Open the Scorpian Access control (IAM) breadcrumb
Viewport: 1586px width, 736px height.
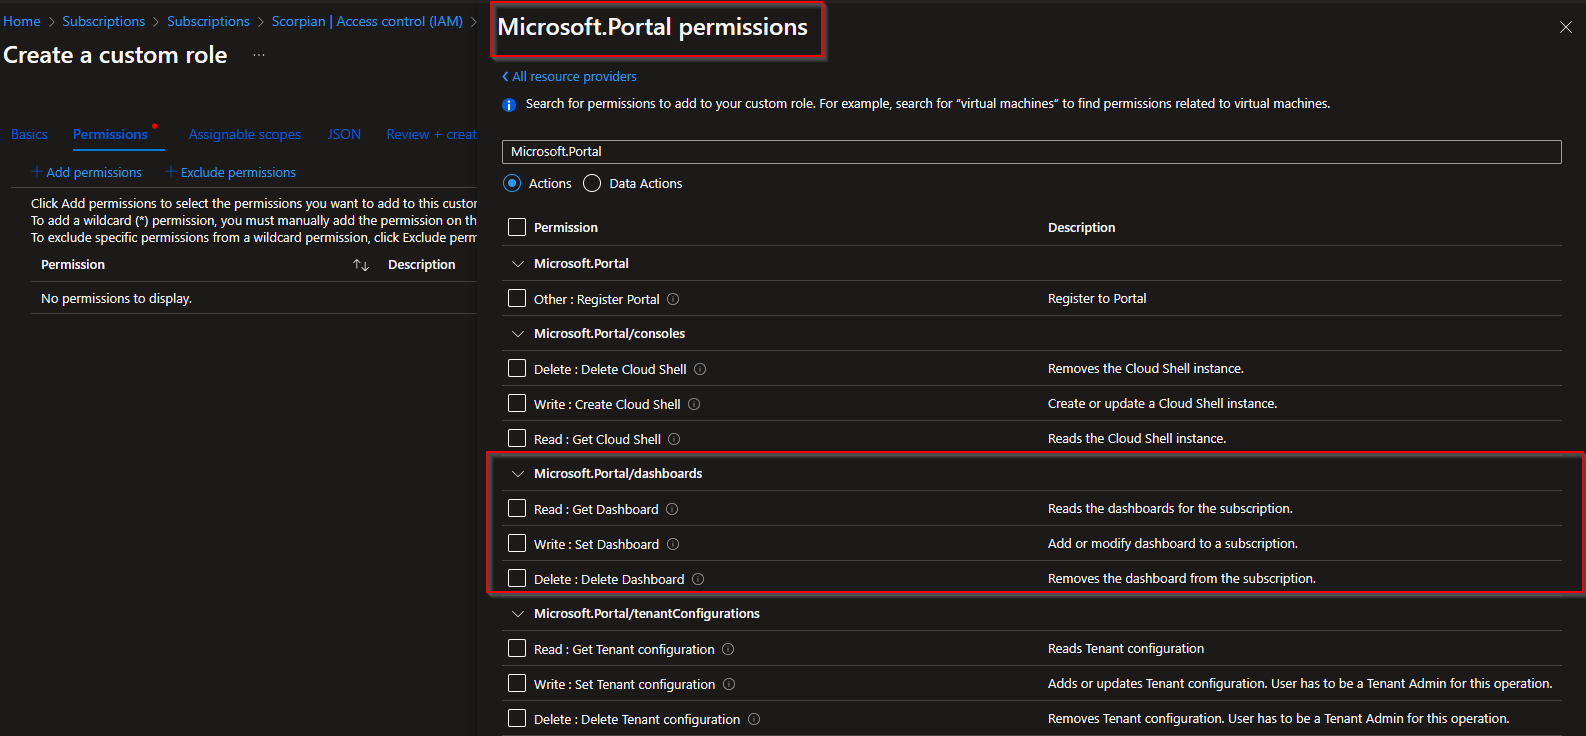[367, 21]
